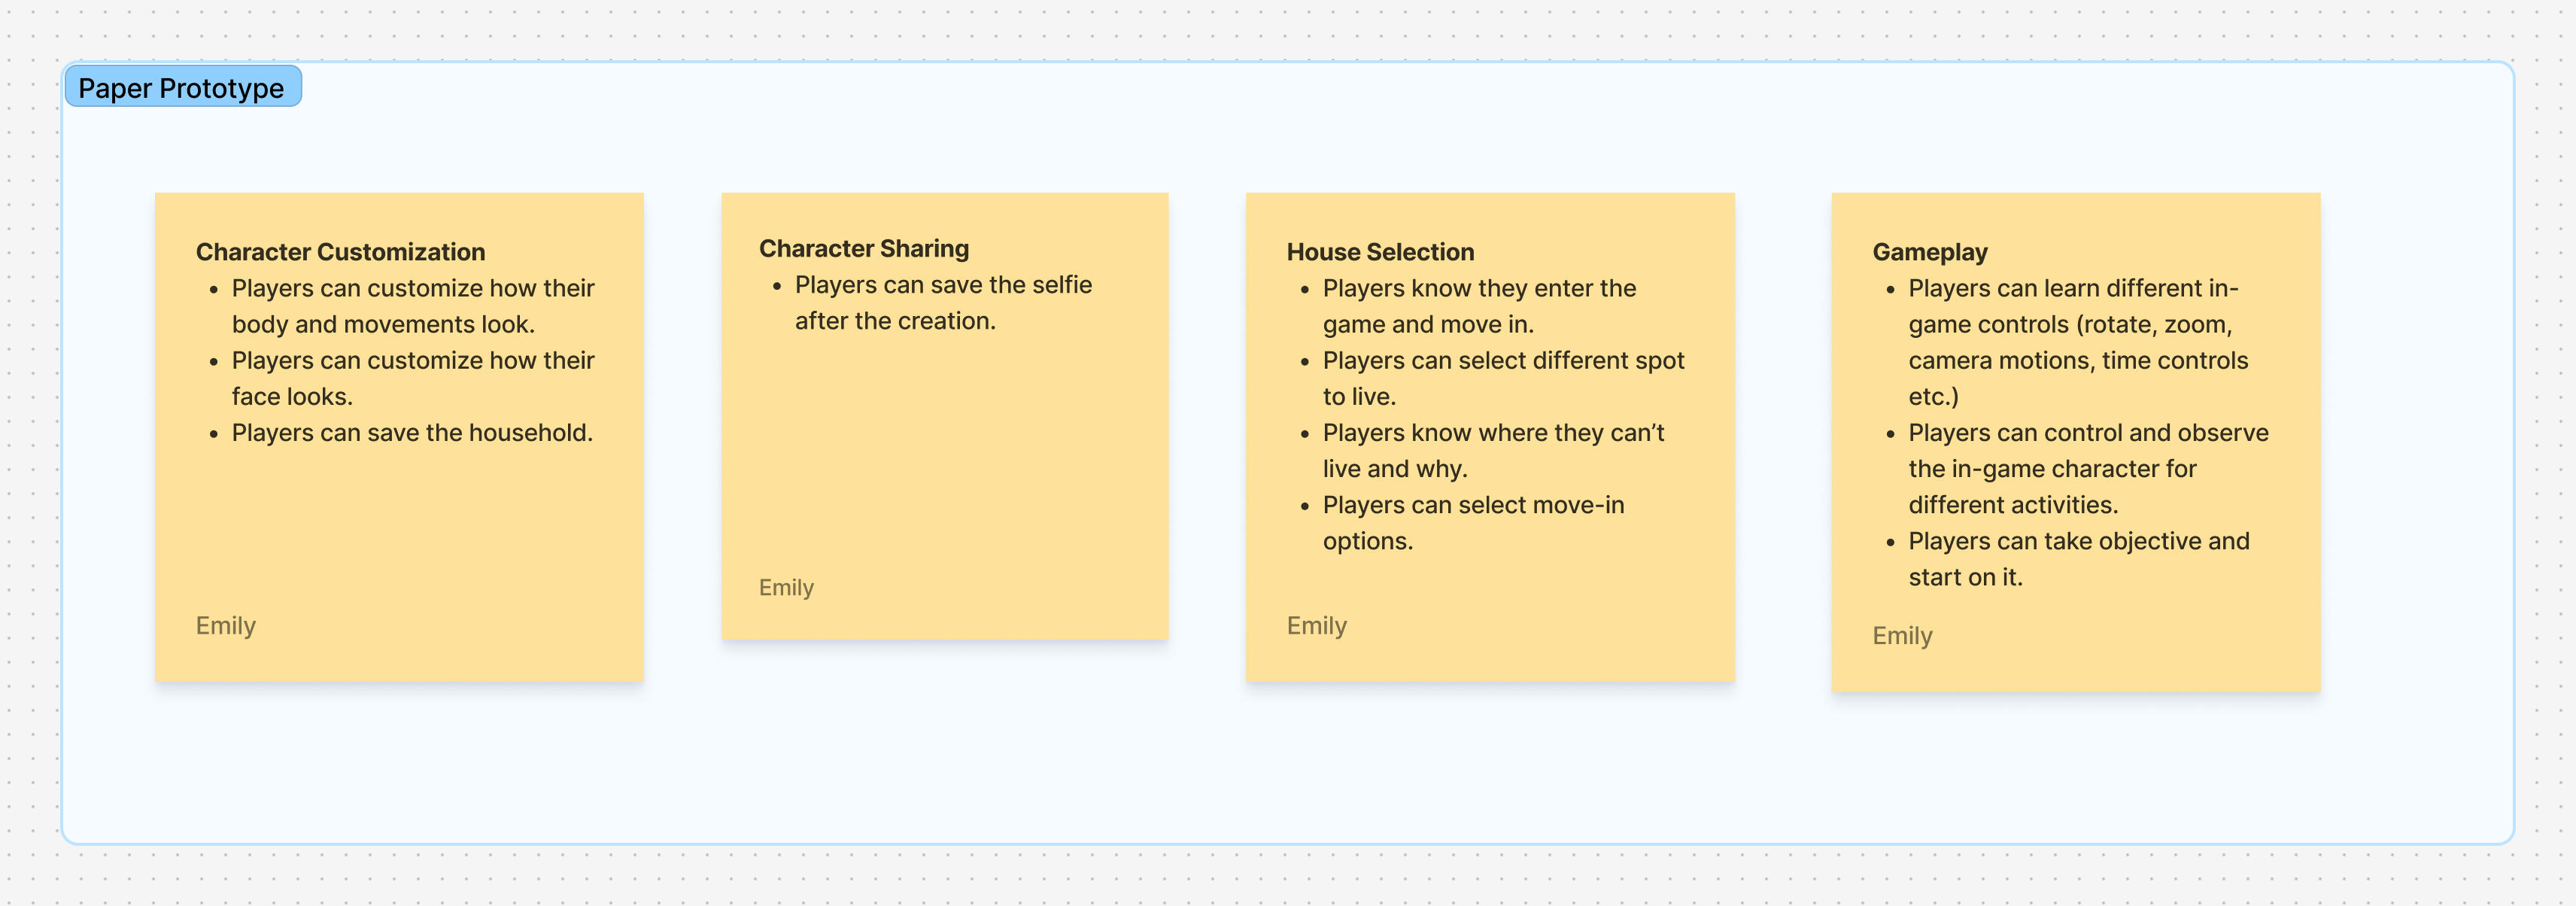The height and width of the screenshot is (906, 2576).
Task: Select the Gameplay sticky note heading
Action: tap(1929, 252)
